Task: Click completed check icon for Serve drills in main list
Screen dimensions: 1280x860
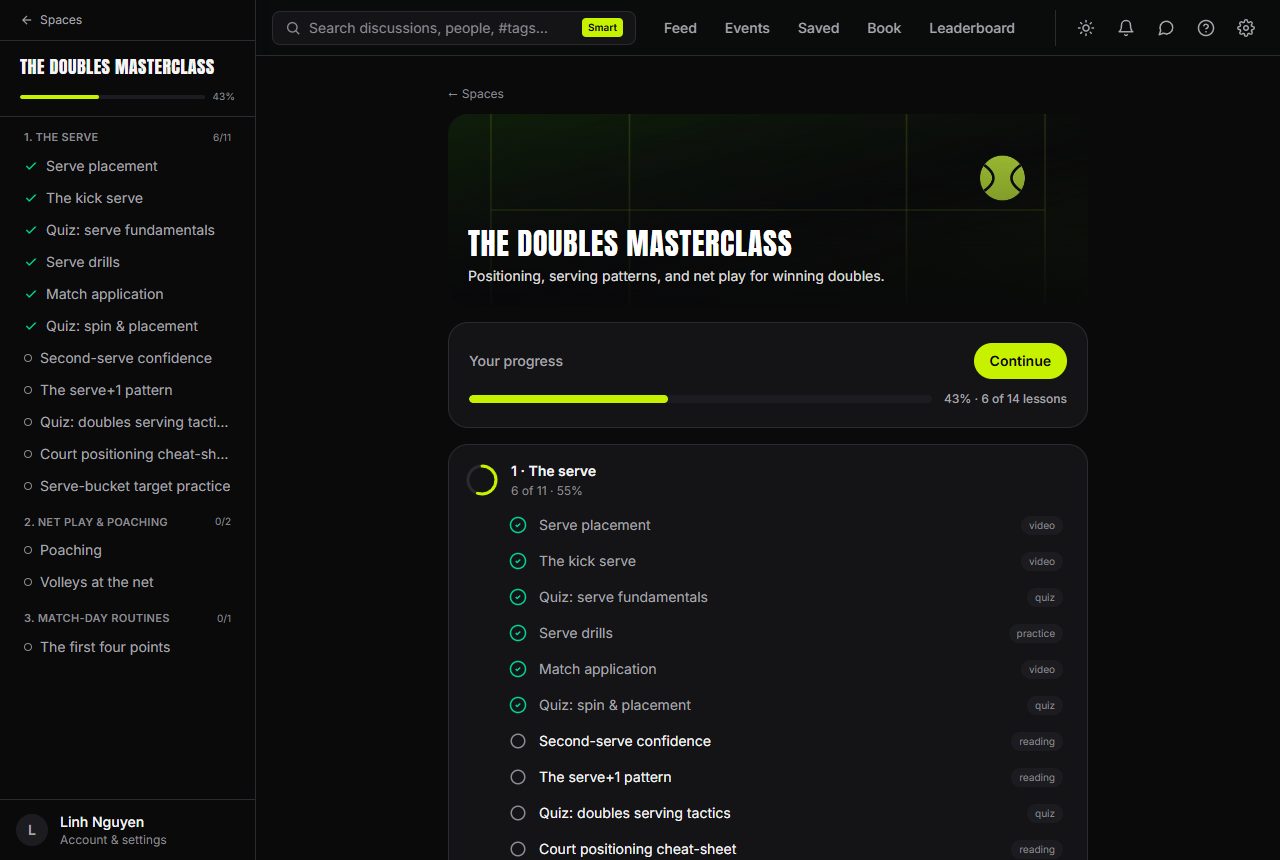Action: [x=518, y=633]
